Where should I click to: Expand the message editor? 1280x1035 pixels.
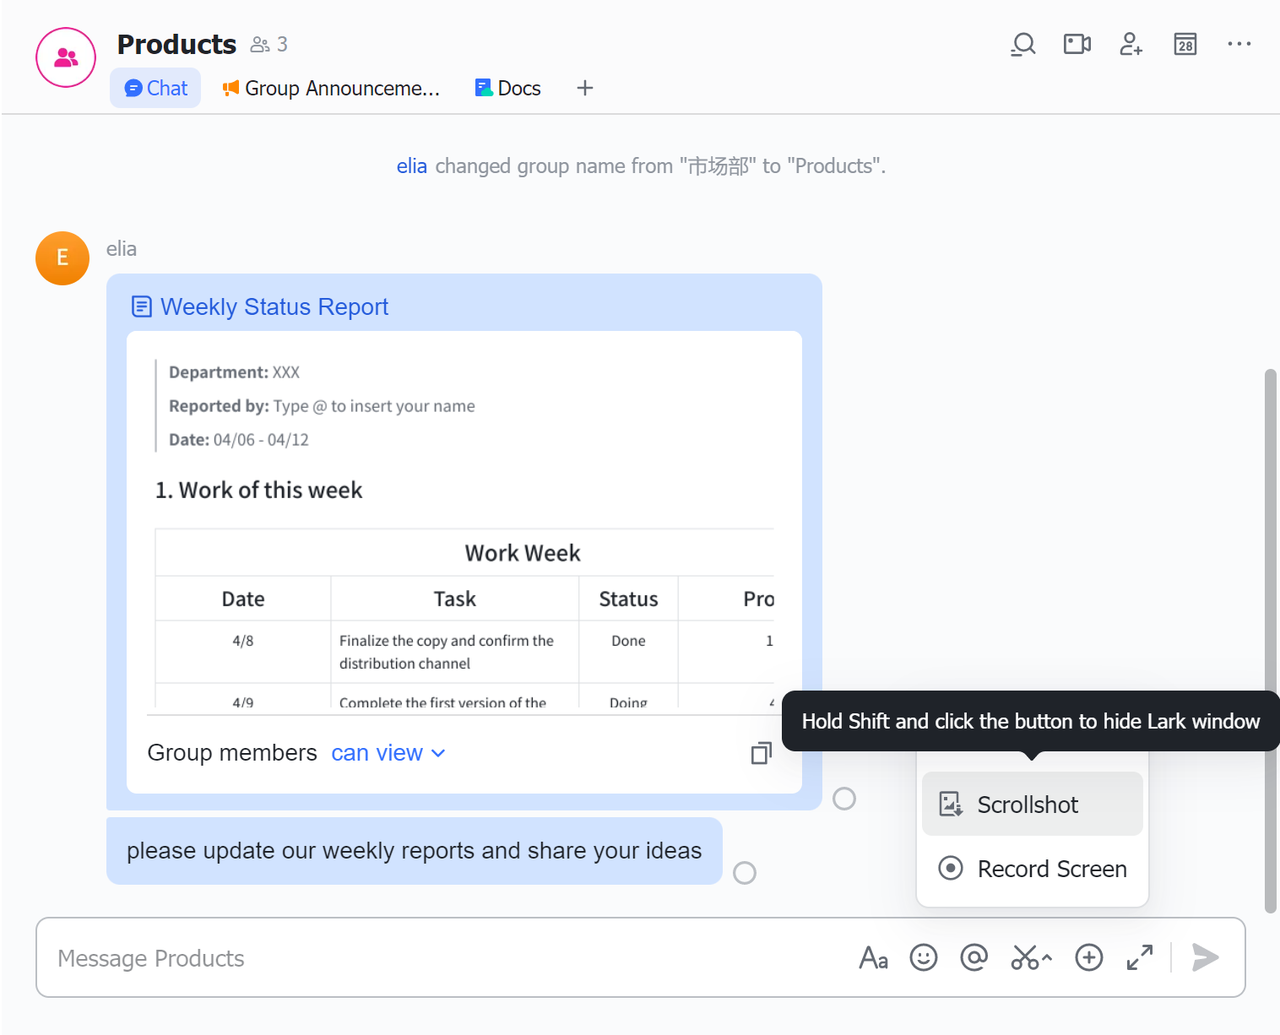coord(1139,958)
